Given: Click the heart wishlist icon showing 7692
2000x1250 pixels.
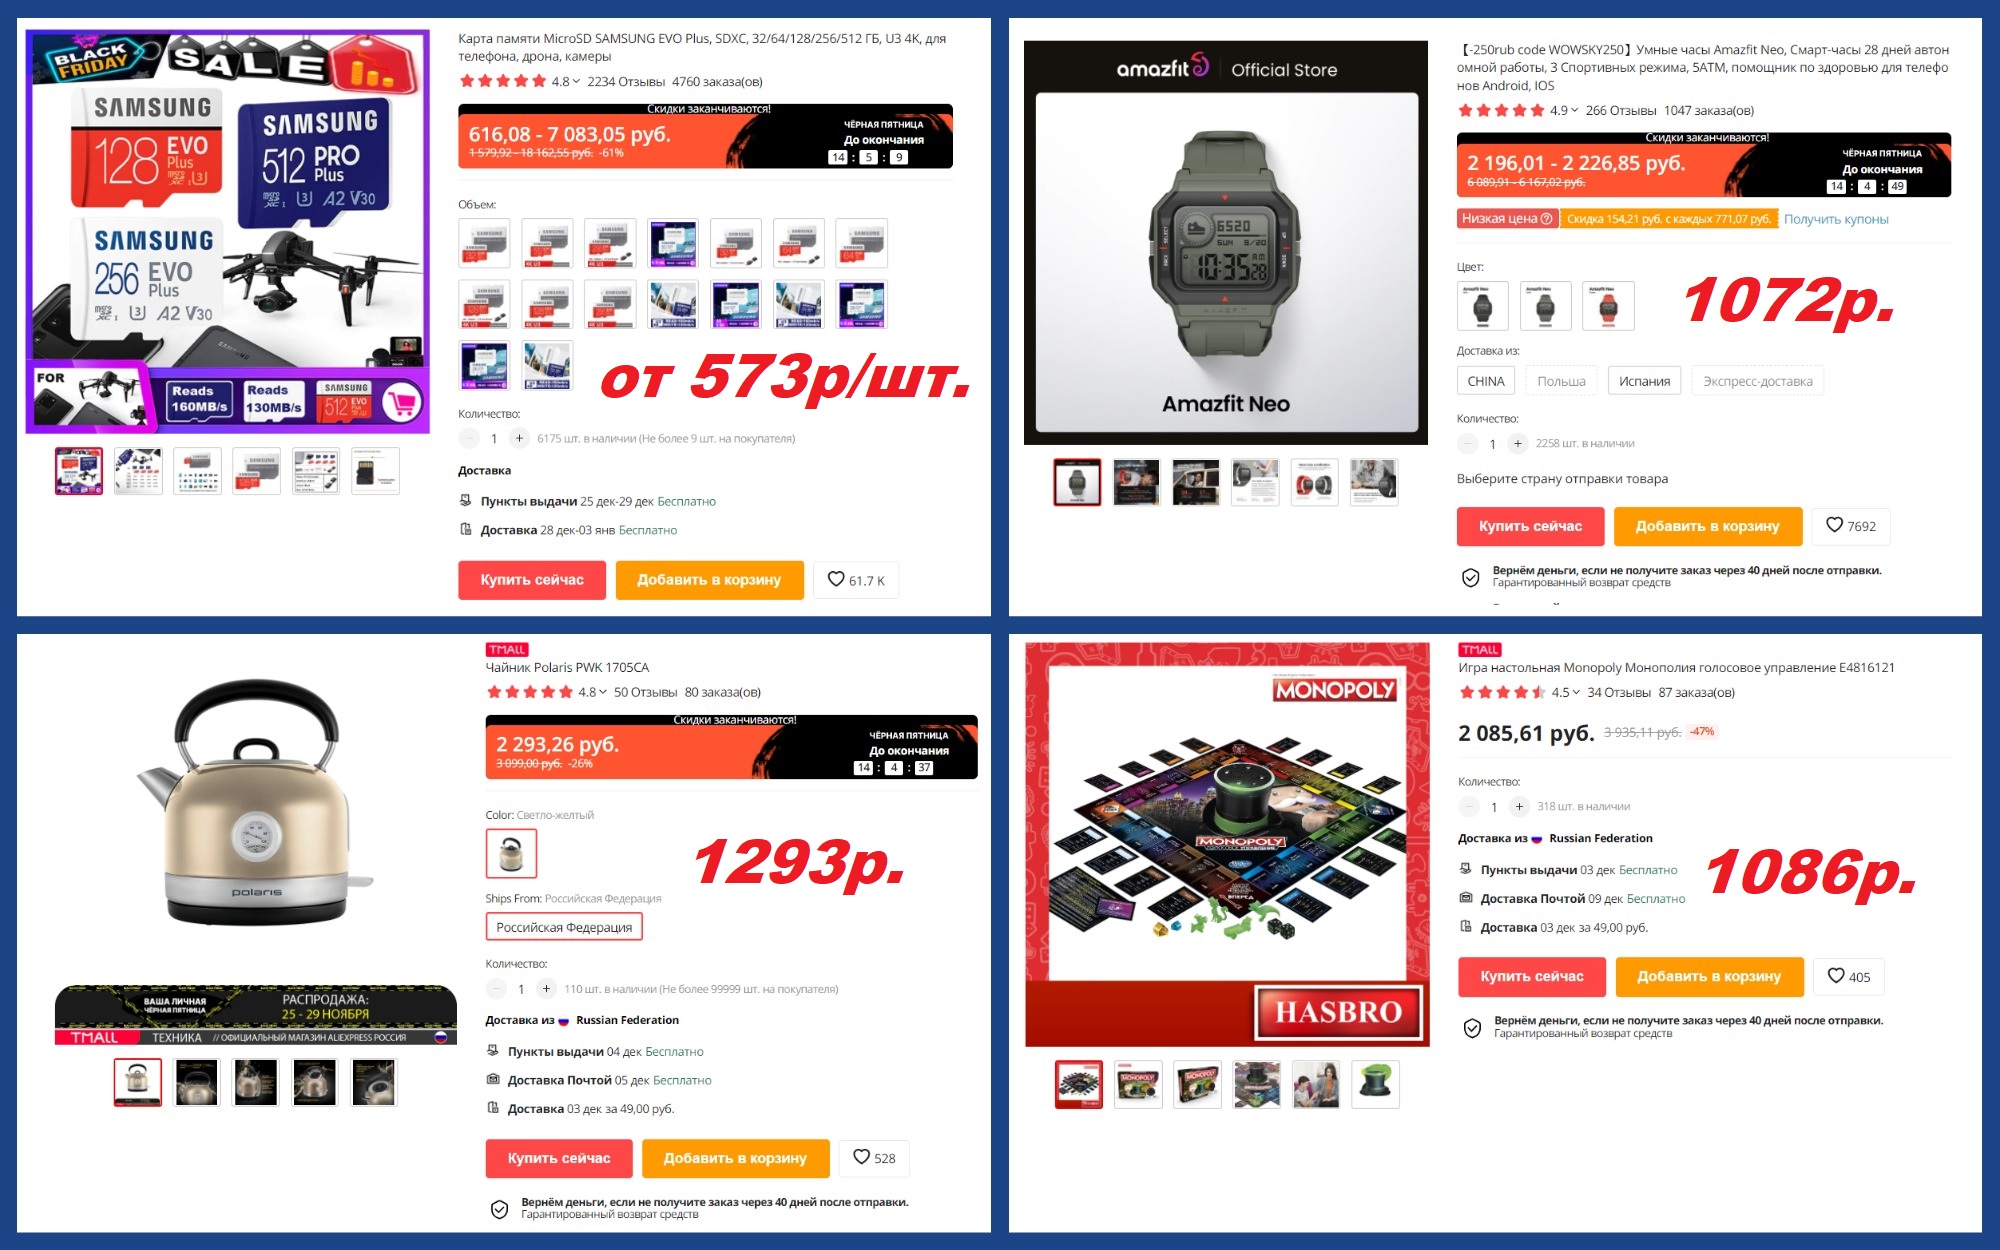Looking at the screenshot, I should click(1834, 525).
